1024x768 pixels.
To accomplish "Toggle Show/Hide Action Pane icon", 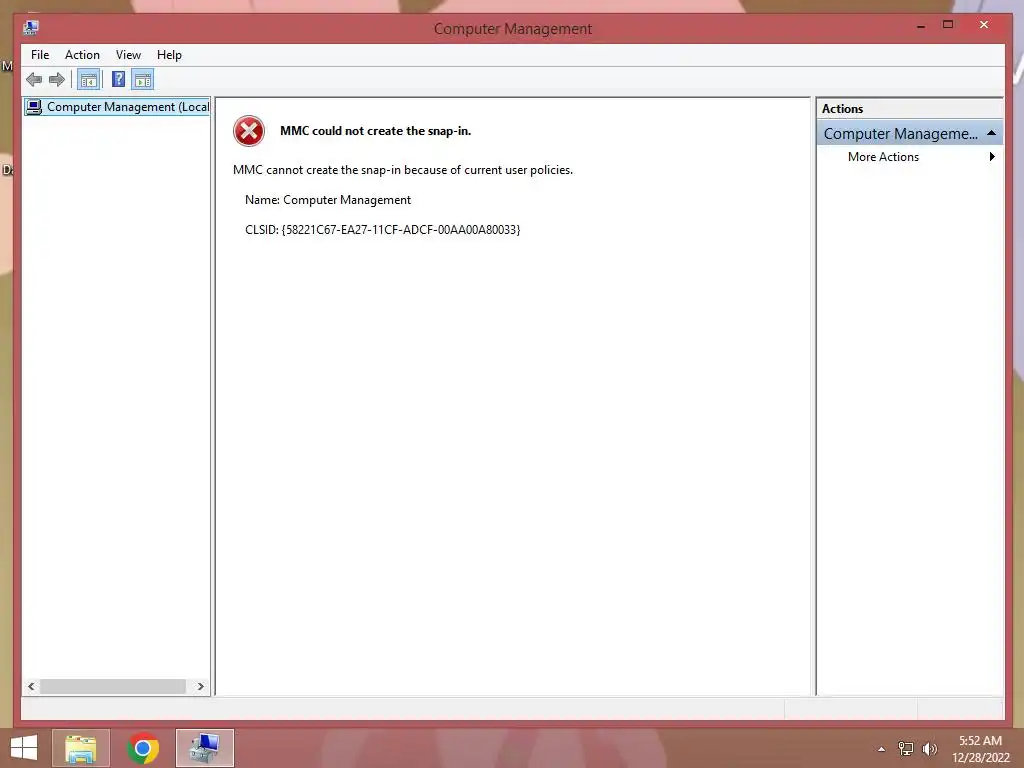I will [x=142, y=80].
